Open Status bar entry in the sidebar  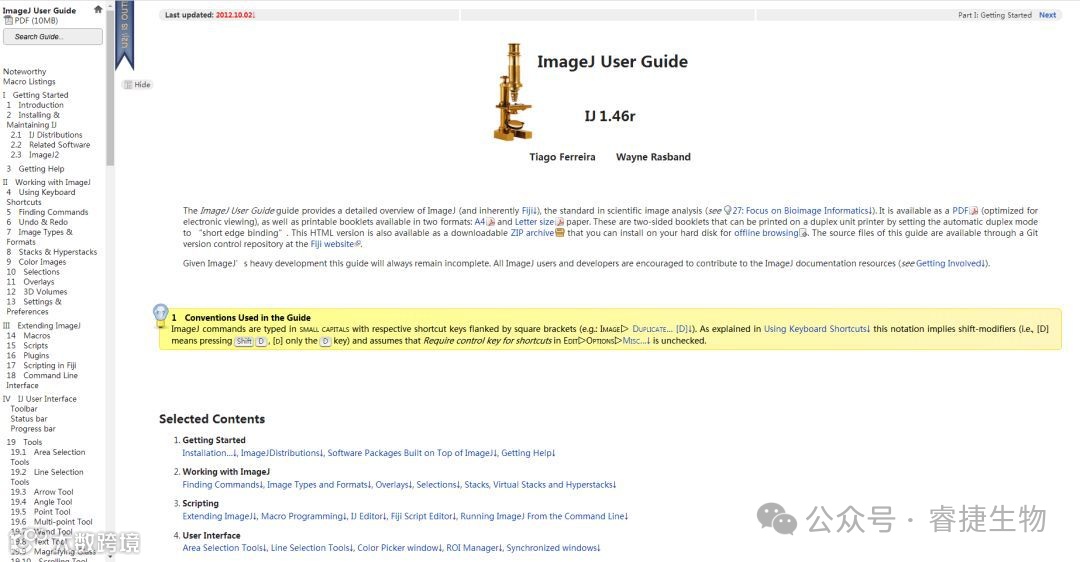(29, 419)
